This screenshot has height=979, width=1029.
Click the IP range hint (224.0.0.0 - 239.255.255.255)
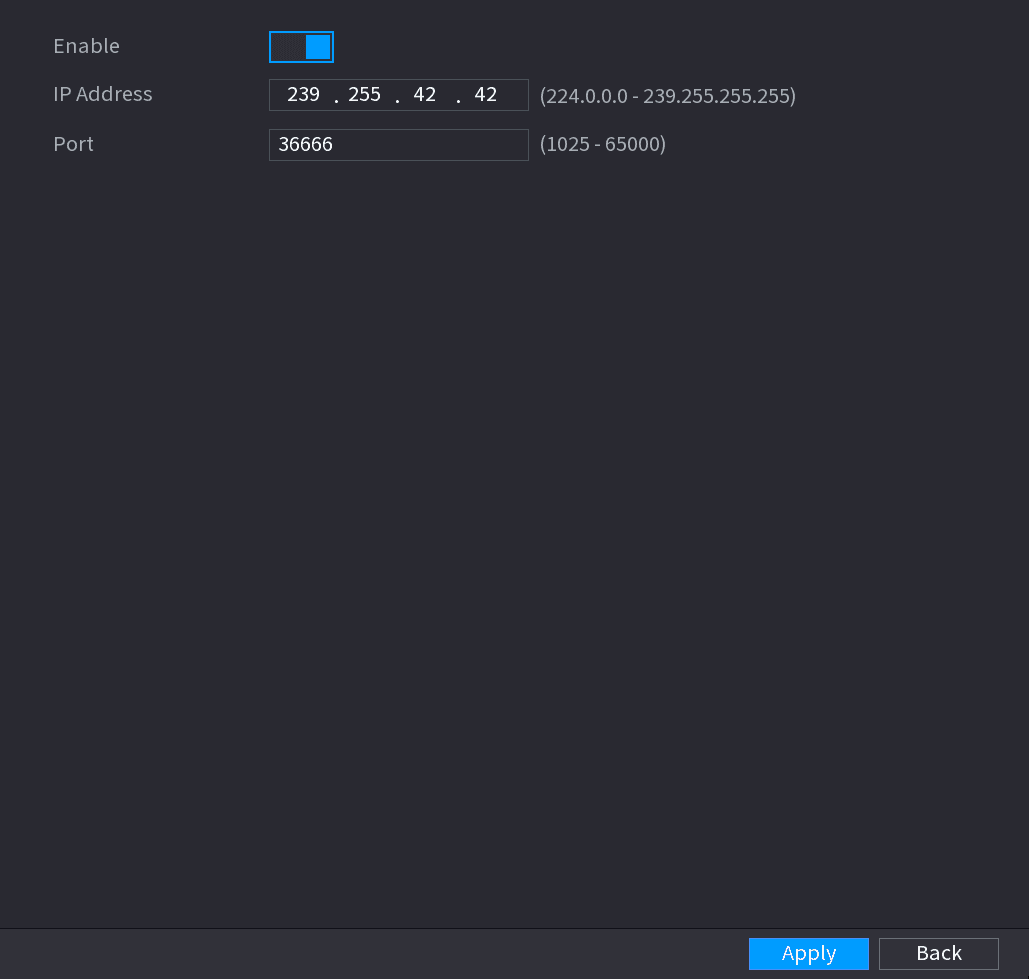[x=667, y=96]
